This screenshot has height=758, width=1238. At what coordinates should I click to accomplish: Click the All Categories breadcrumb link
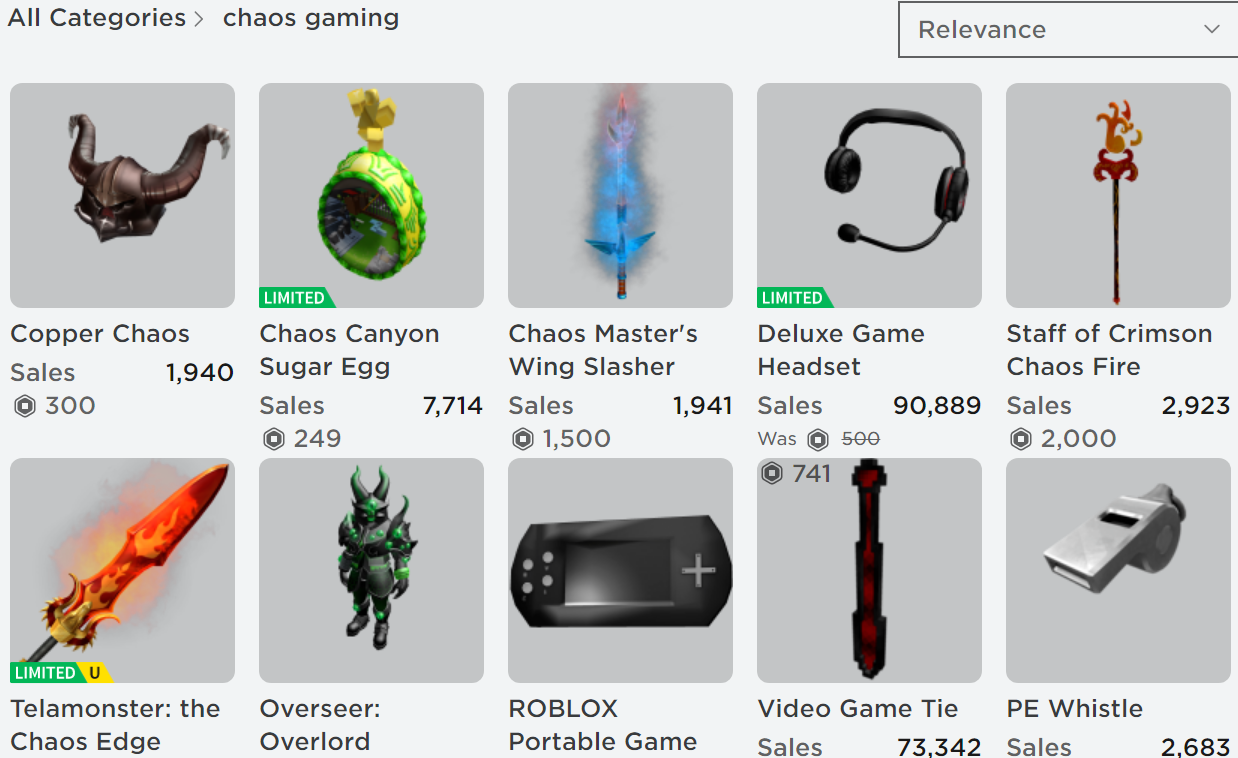97,18
